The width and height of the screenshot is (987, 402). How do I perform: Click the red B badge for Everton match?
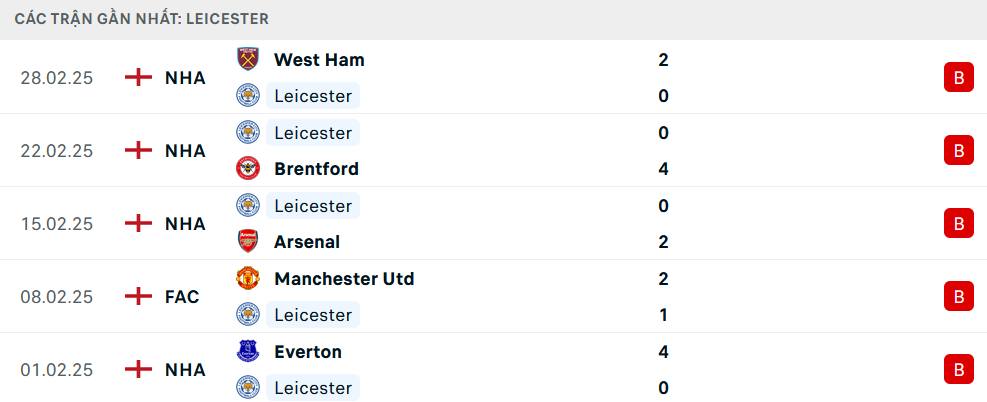(x=958, y=369)
